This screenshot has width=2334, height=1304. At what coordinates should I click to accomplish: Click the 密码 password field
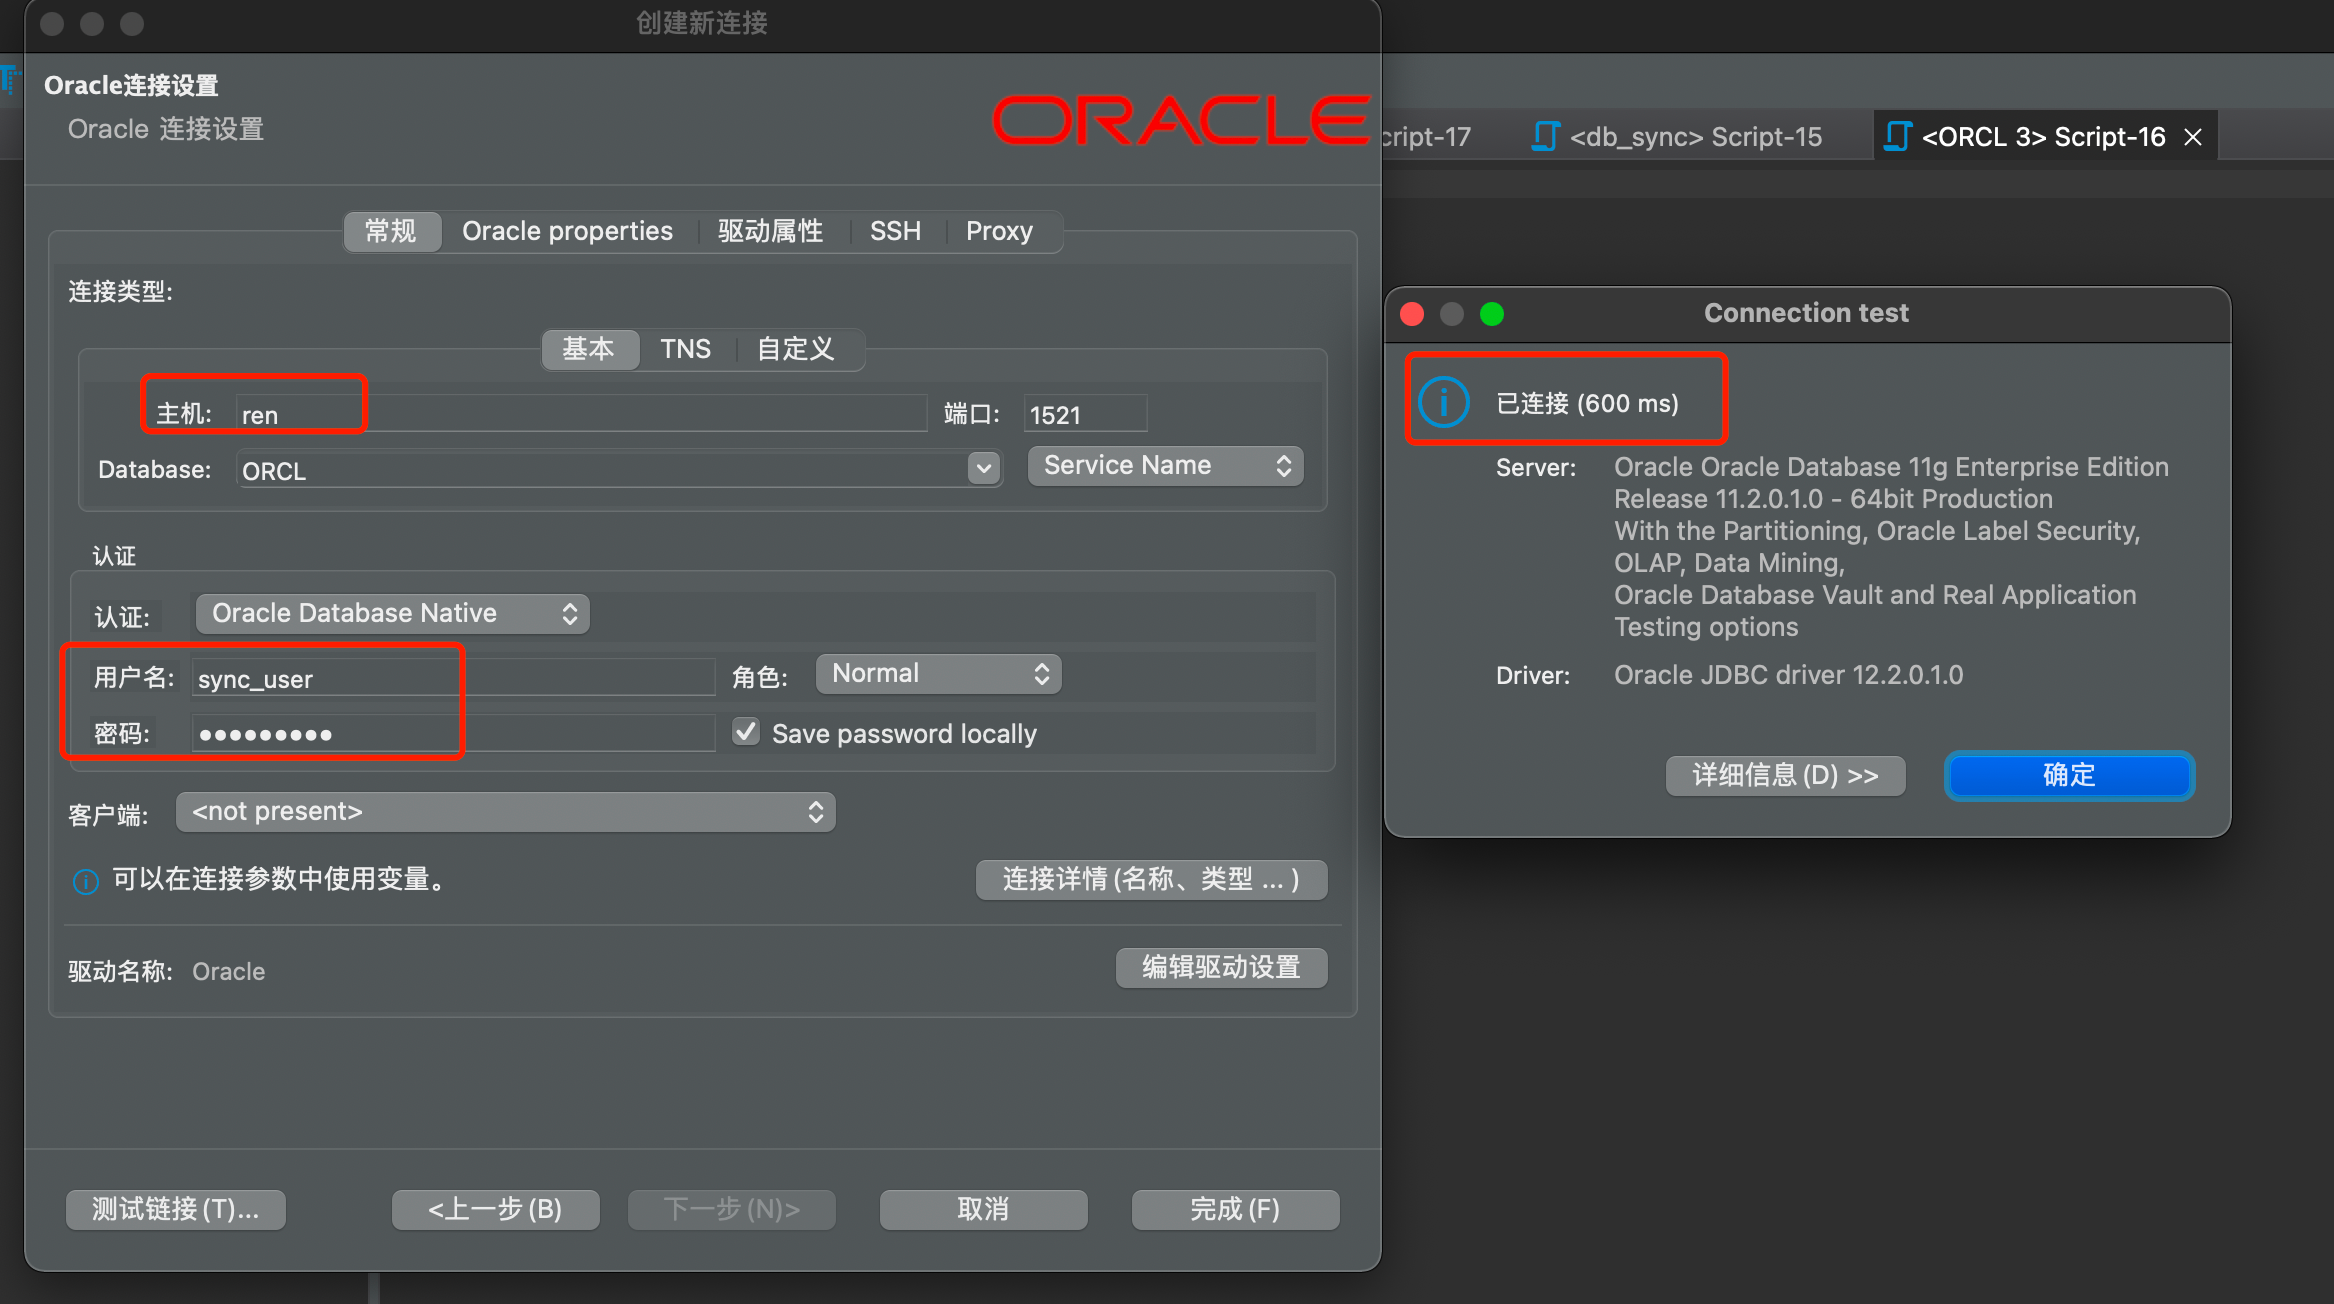pos(453,733)
